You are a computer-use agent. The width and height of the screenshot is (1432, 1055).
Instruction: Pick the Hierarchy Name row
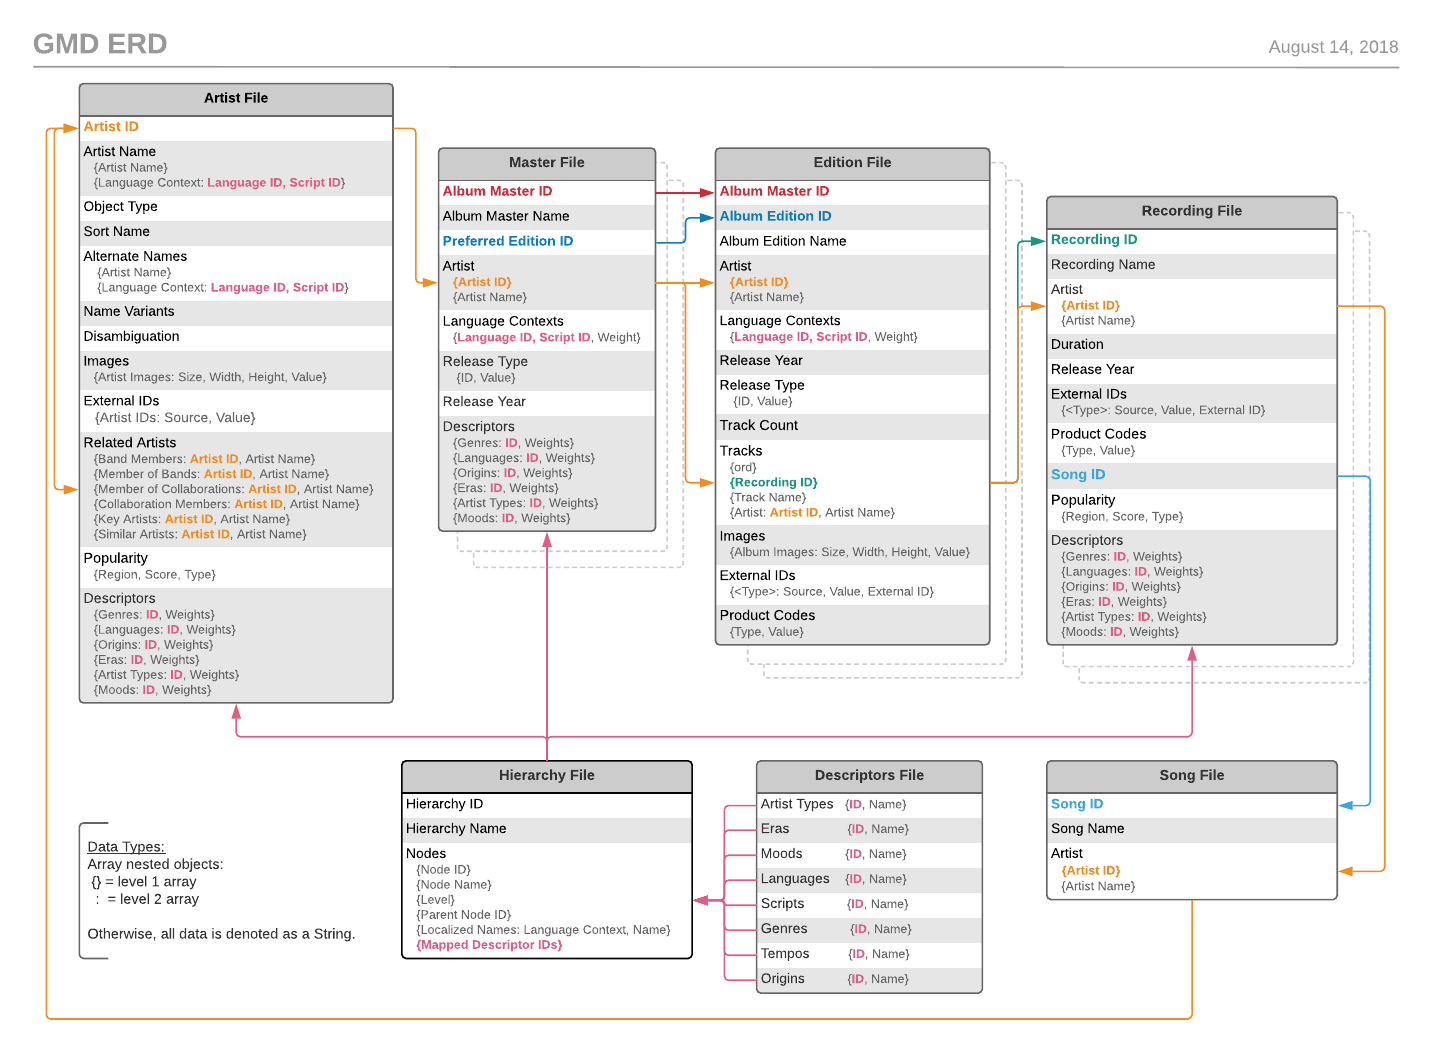(456, 829)
